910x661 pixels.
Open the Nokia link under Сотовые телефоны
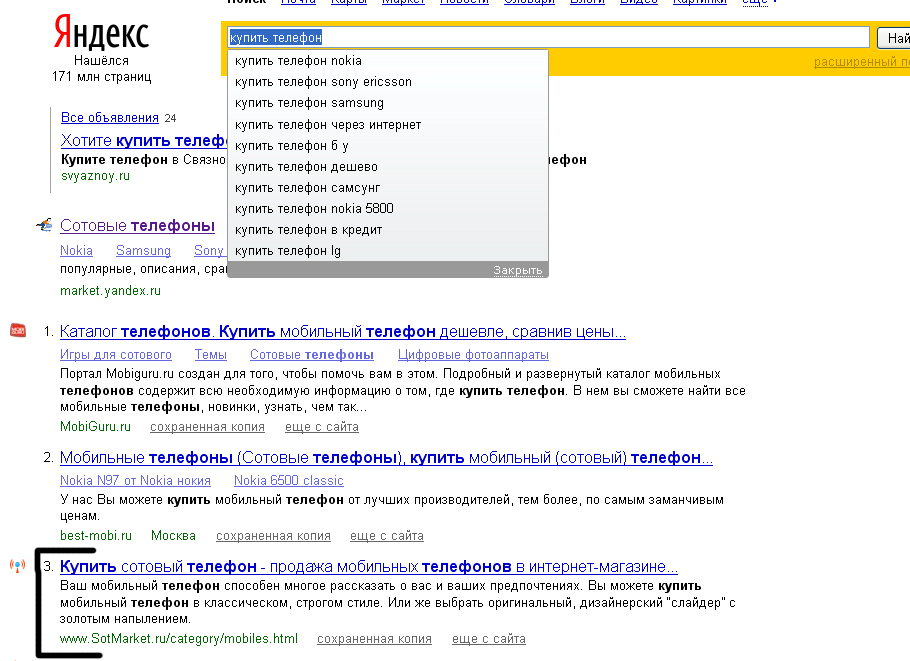pos(77,250)
